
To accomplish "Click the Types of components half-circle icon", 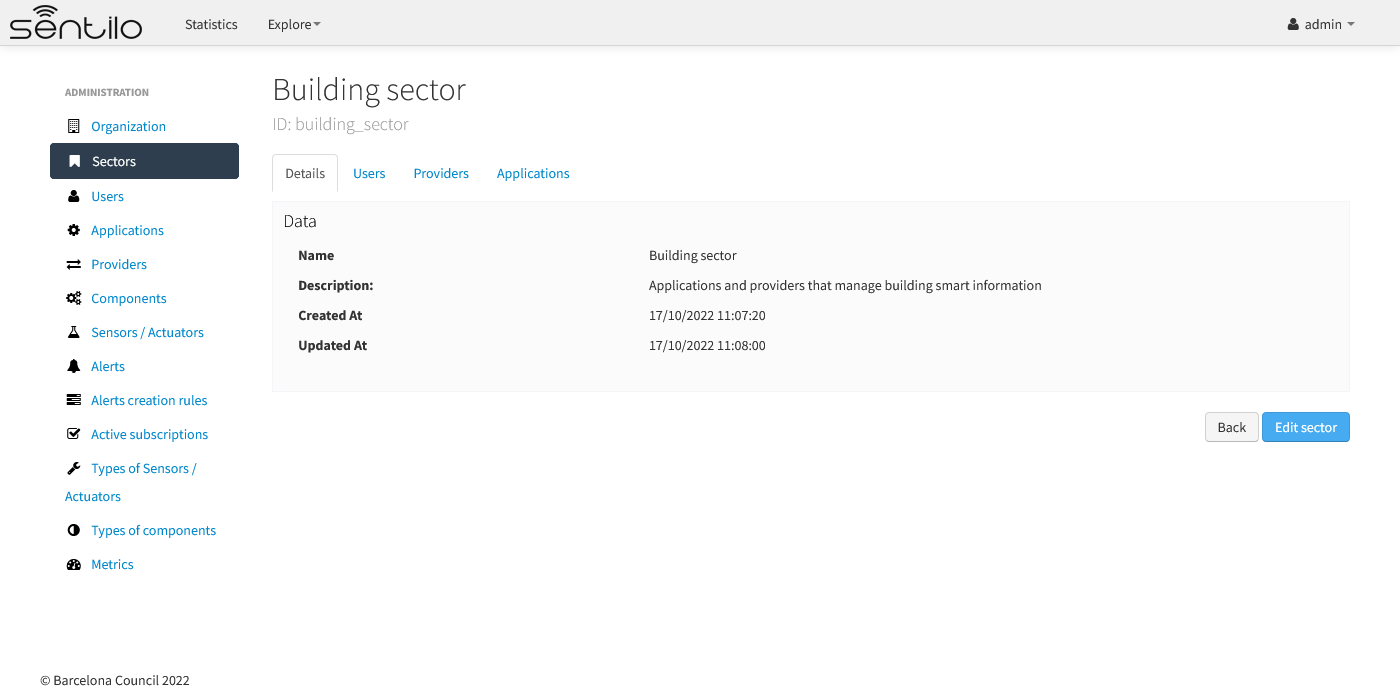I will (73, 530).
